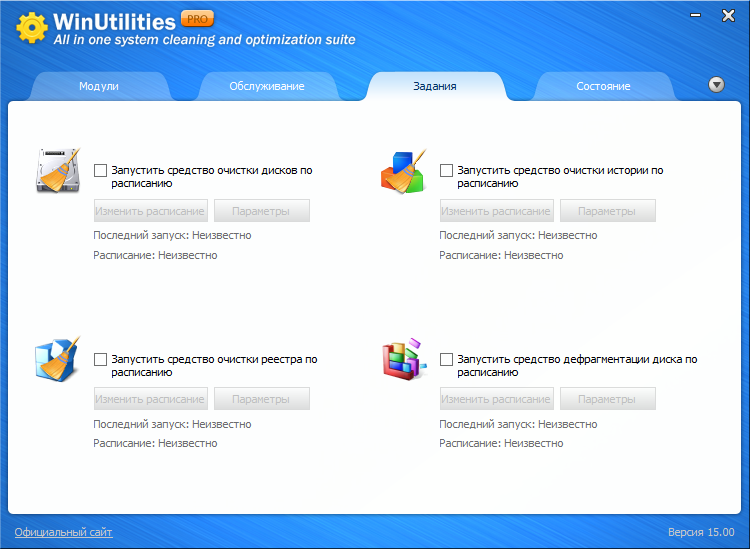The height and width of the screenshot is (549, 750).
Task: Click the disk cleaner drive-with-broom icon
Action: coord(58,170)
